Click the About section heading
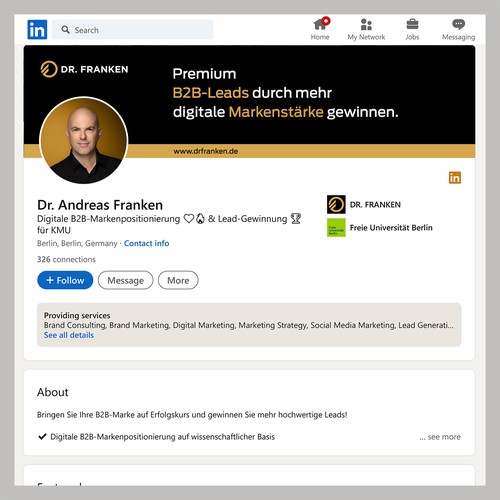500x500 pixels. click(53, 392)
